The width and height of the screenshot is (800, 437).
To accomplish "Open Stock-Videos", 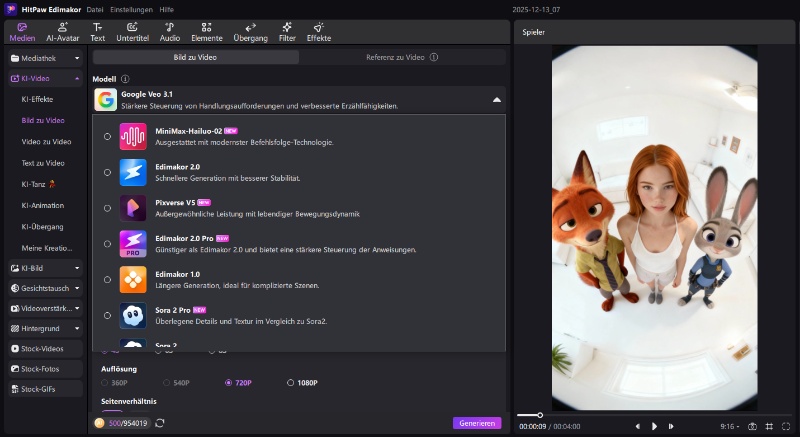I will coord(45,349).
